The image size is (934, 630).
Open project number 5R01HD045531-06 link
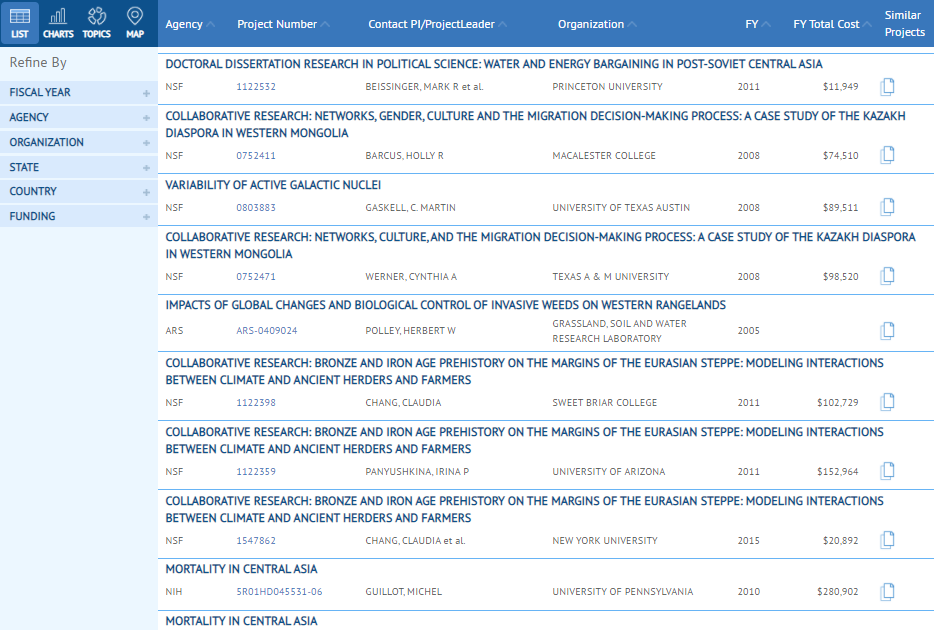click(279, 592)
